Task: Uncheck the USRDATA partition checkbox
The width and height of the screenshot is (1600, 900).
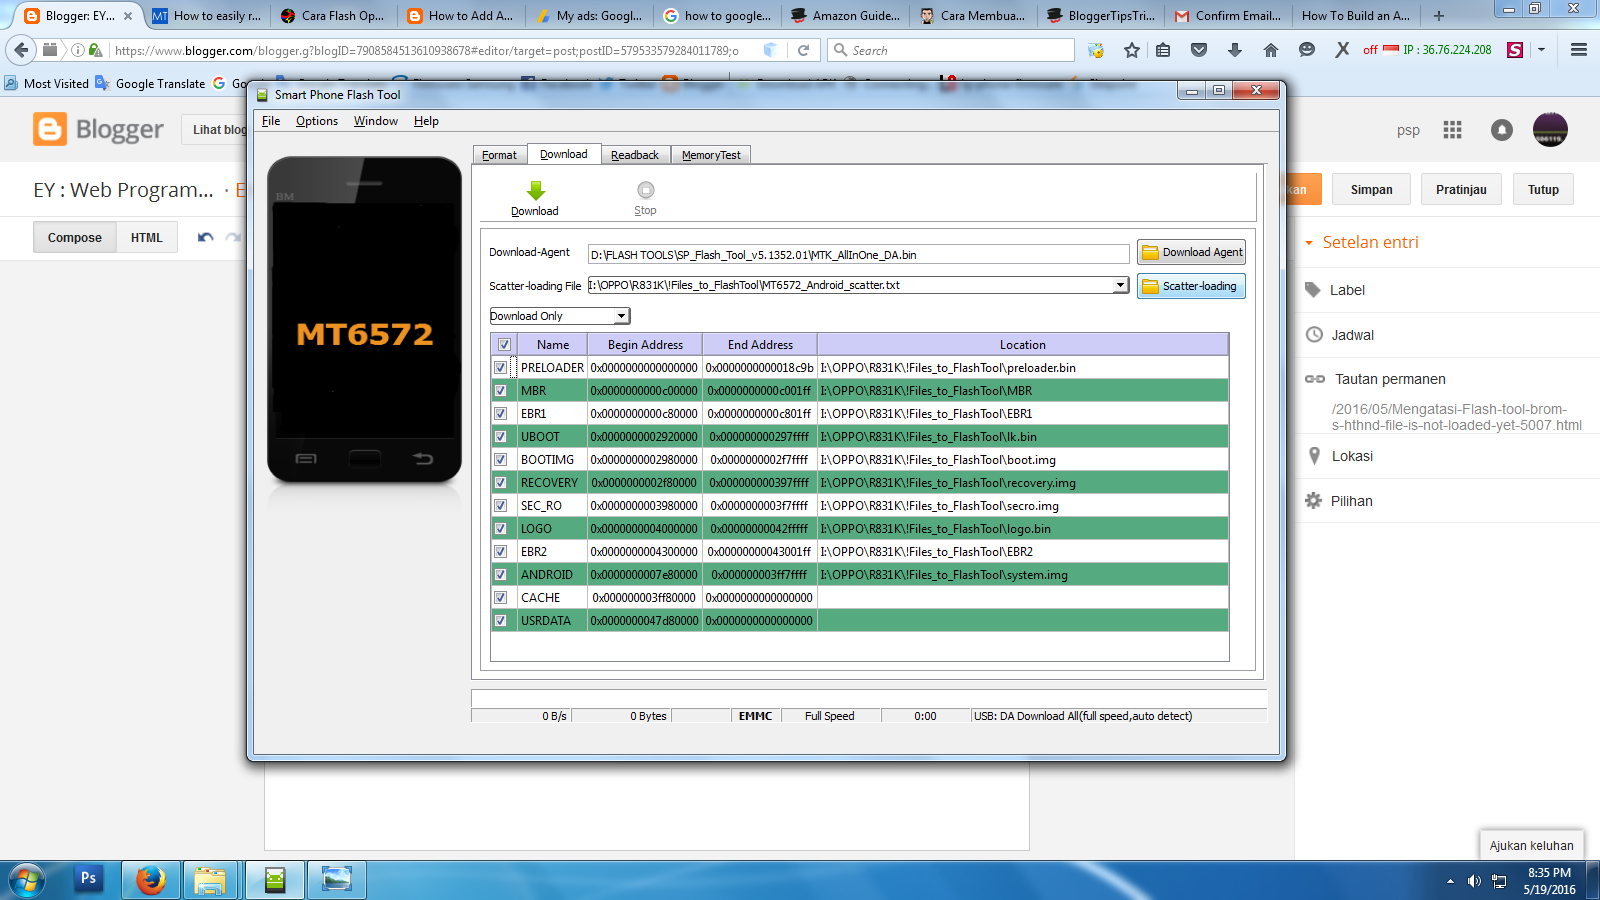Action: pyautogui.click(x=501, y=621)
